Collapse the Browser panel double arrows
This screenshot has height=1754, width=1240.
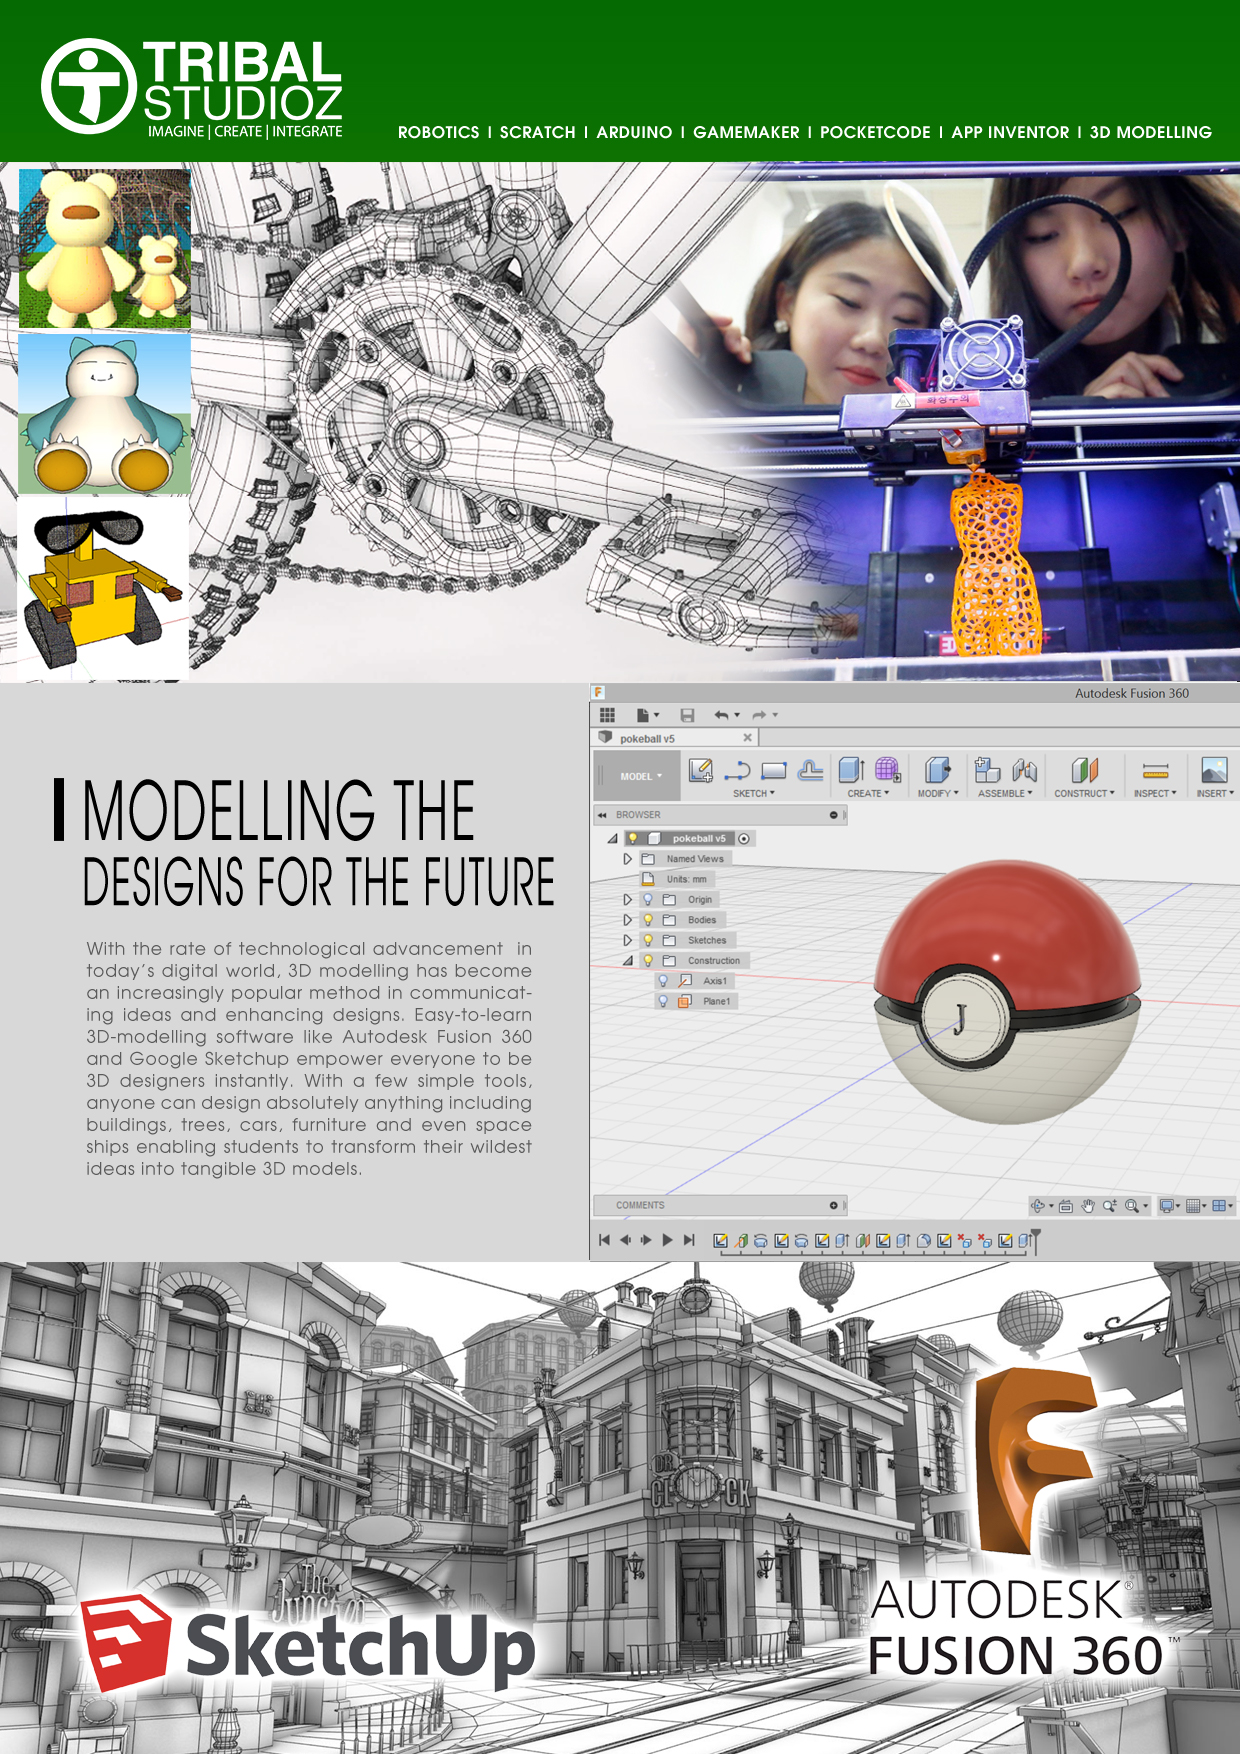coord(603,815)
